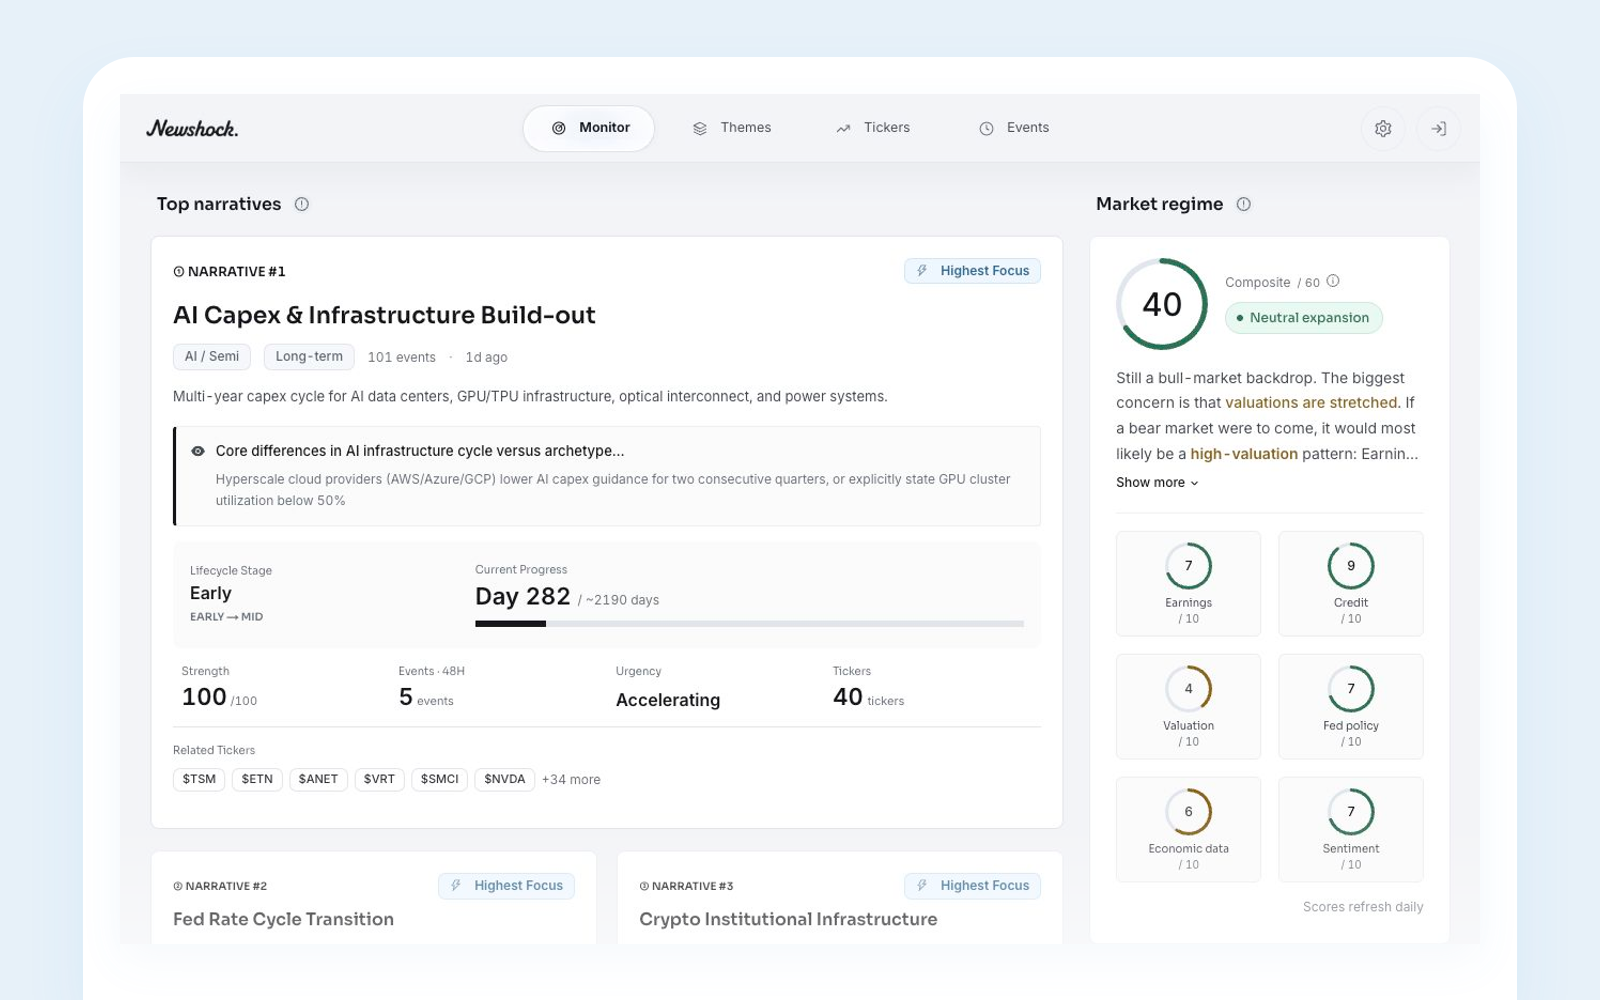Click the 1d ago timestamp
The height and width of the screenshot is (1000, 1600).
coord(486,357)
